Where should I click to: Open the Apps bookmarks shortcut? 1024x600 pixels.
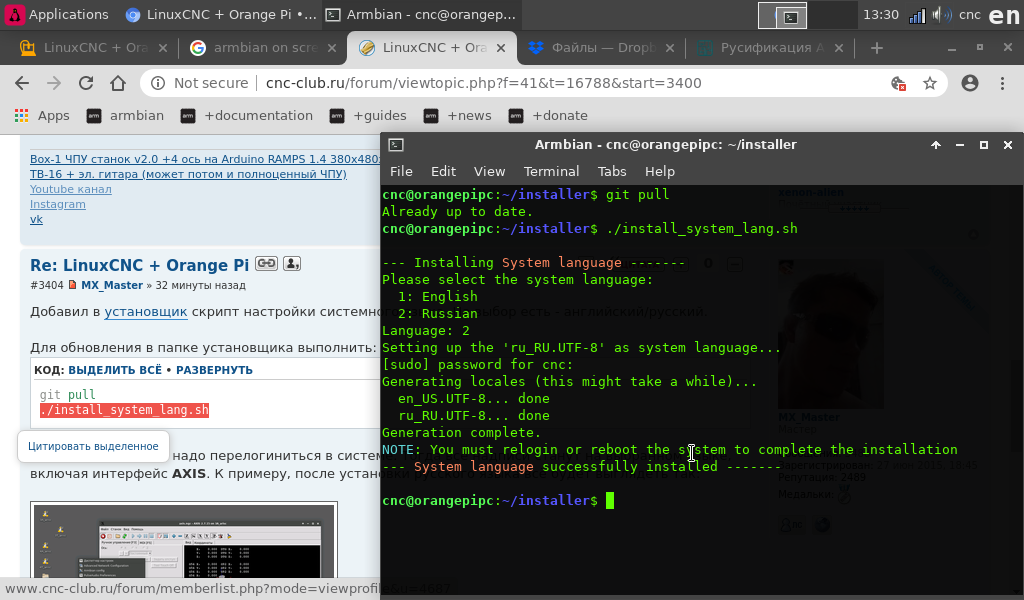click(x=42, y=116)
